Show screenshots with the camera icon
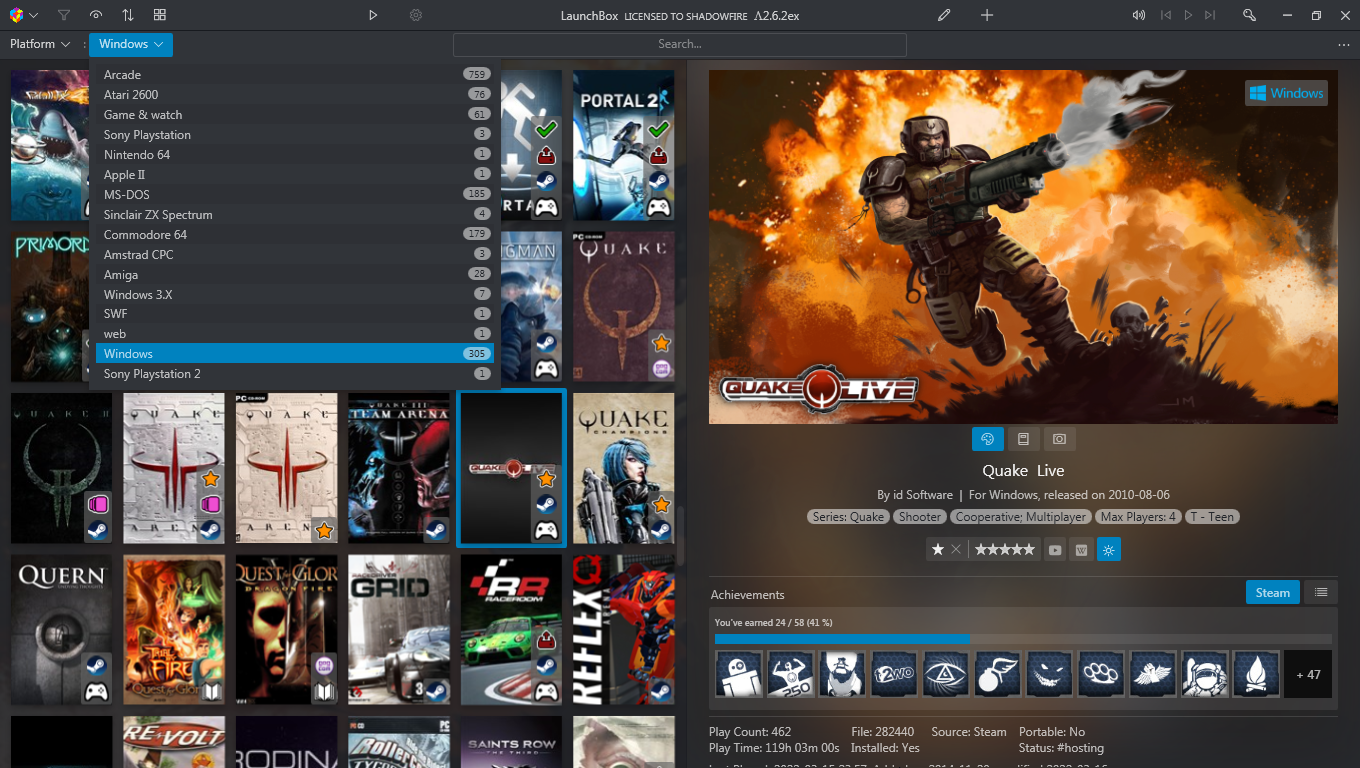 click(1059, 439)
